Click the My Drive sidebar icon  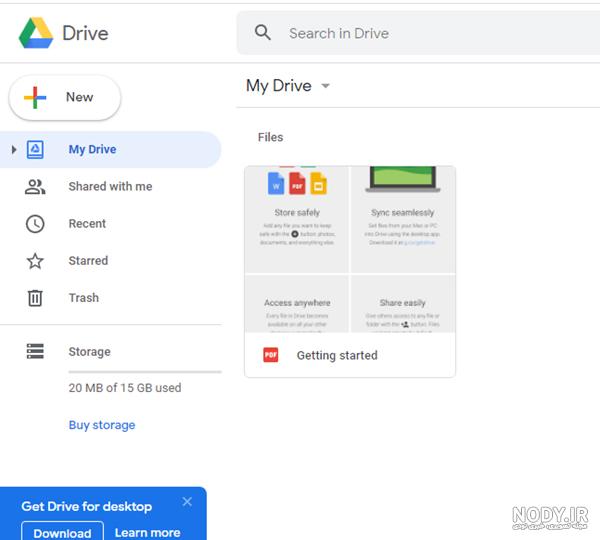pos(35,149)
